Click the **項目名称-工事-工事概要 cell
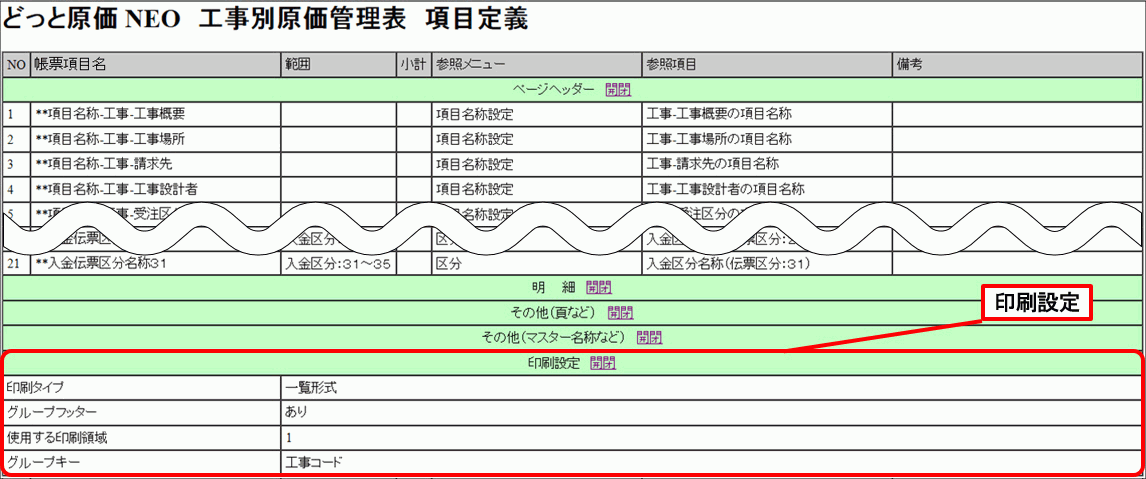 pos(155,114)
